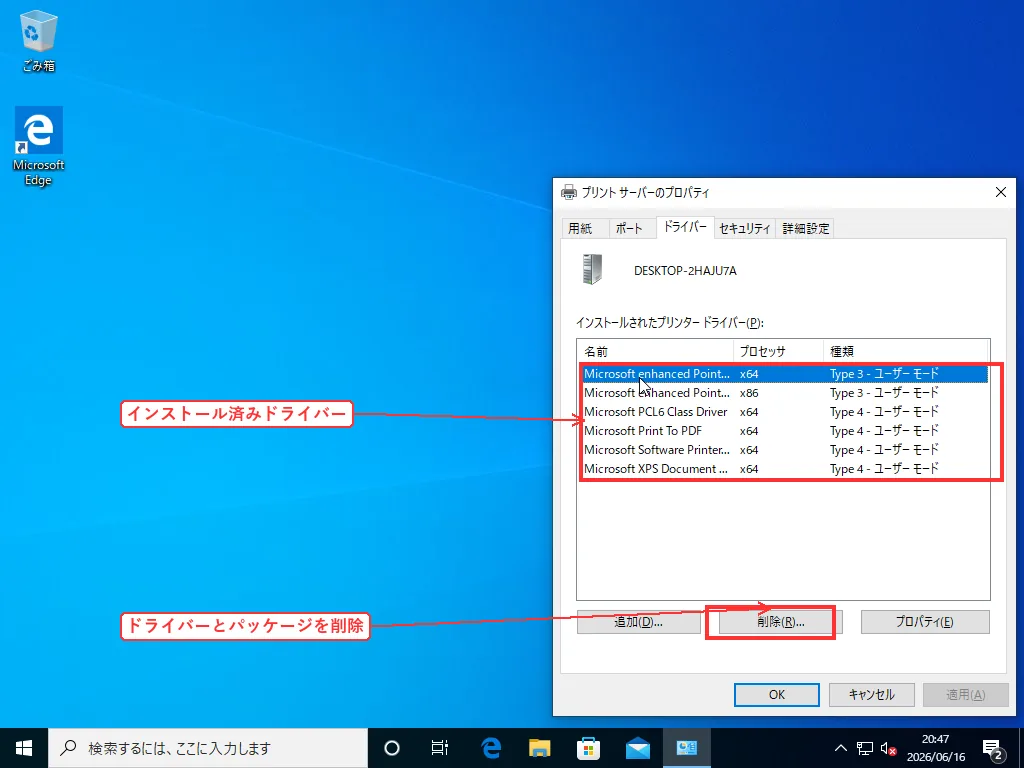Click the server icon beside DESKTOP-2HAJU7A
The image size is (1024, 768).
[x=592, y=269]
